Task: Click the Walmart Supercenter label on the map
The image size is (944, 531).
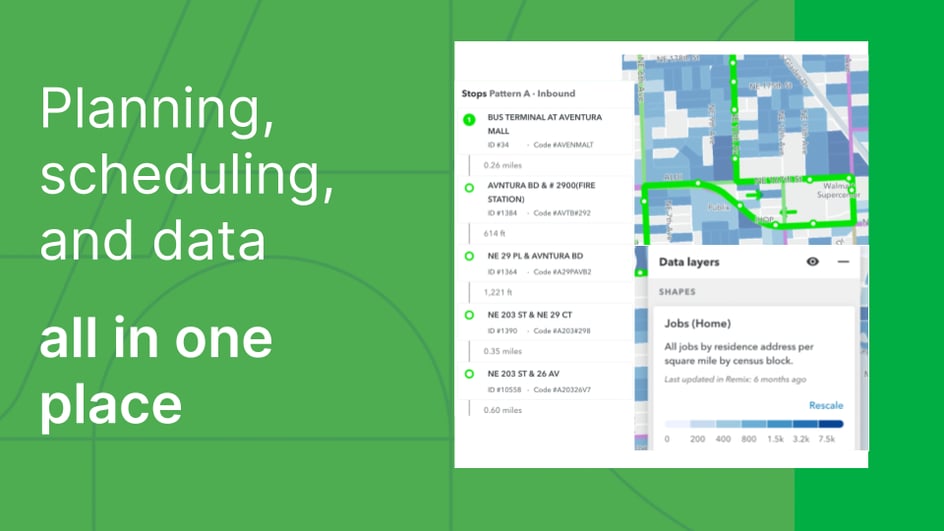Action: coord(838,190)
